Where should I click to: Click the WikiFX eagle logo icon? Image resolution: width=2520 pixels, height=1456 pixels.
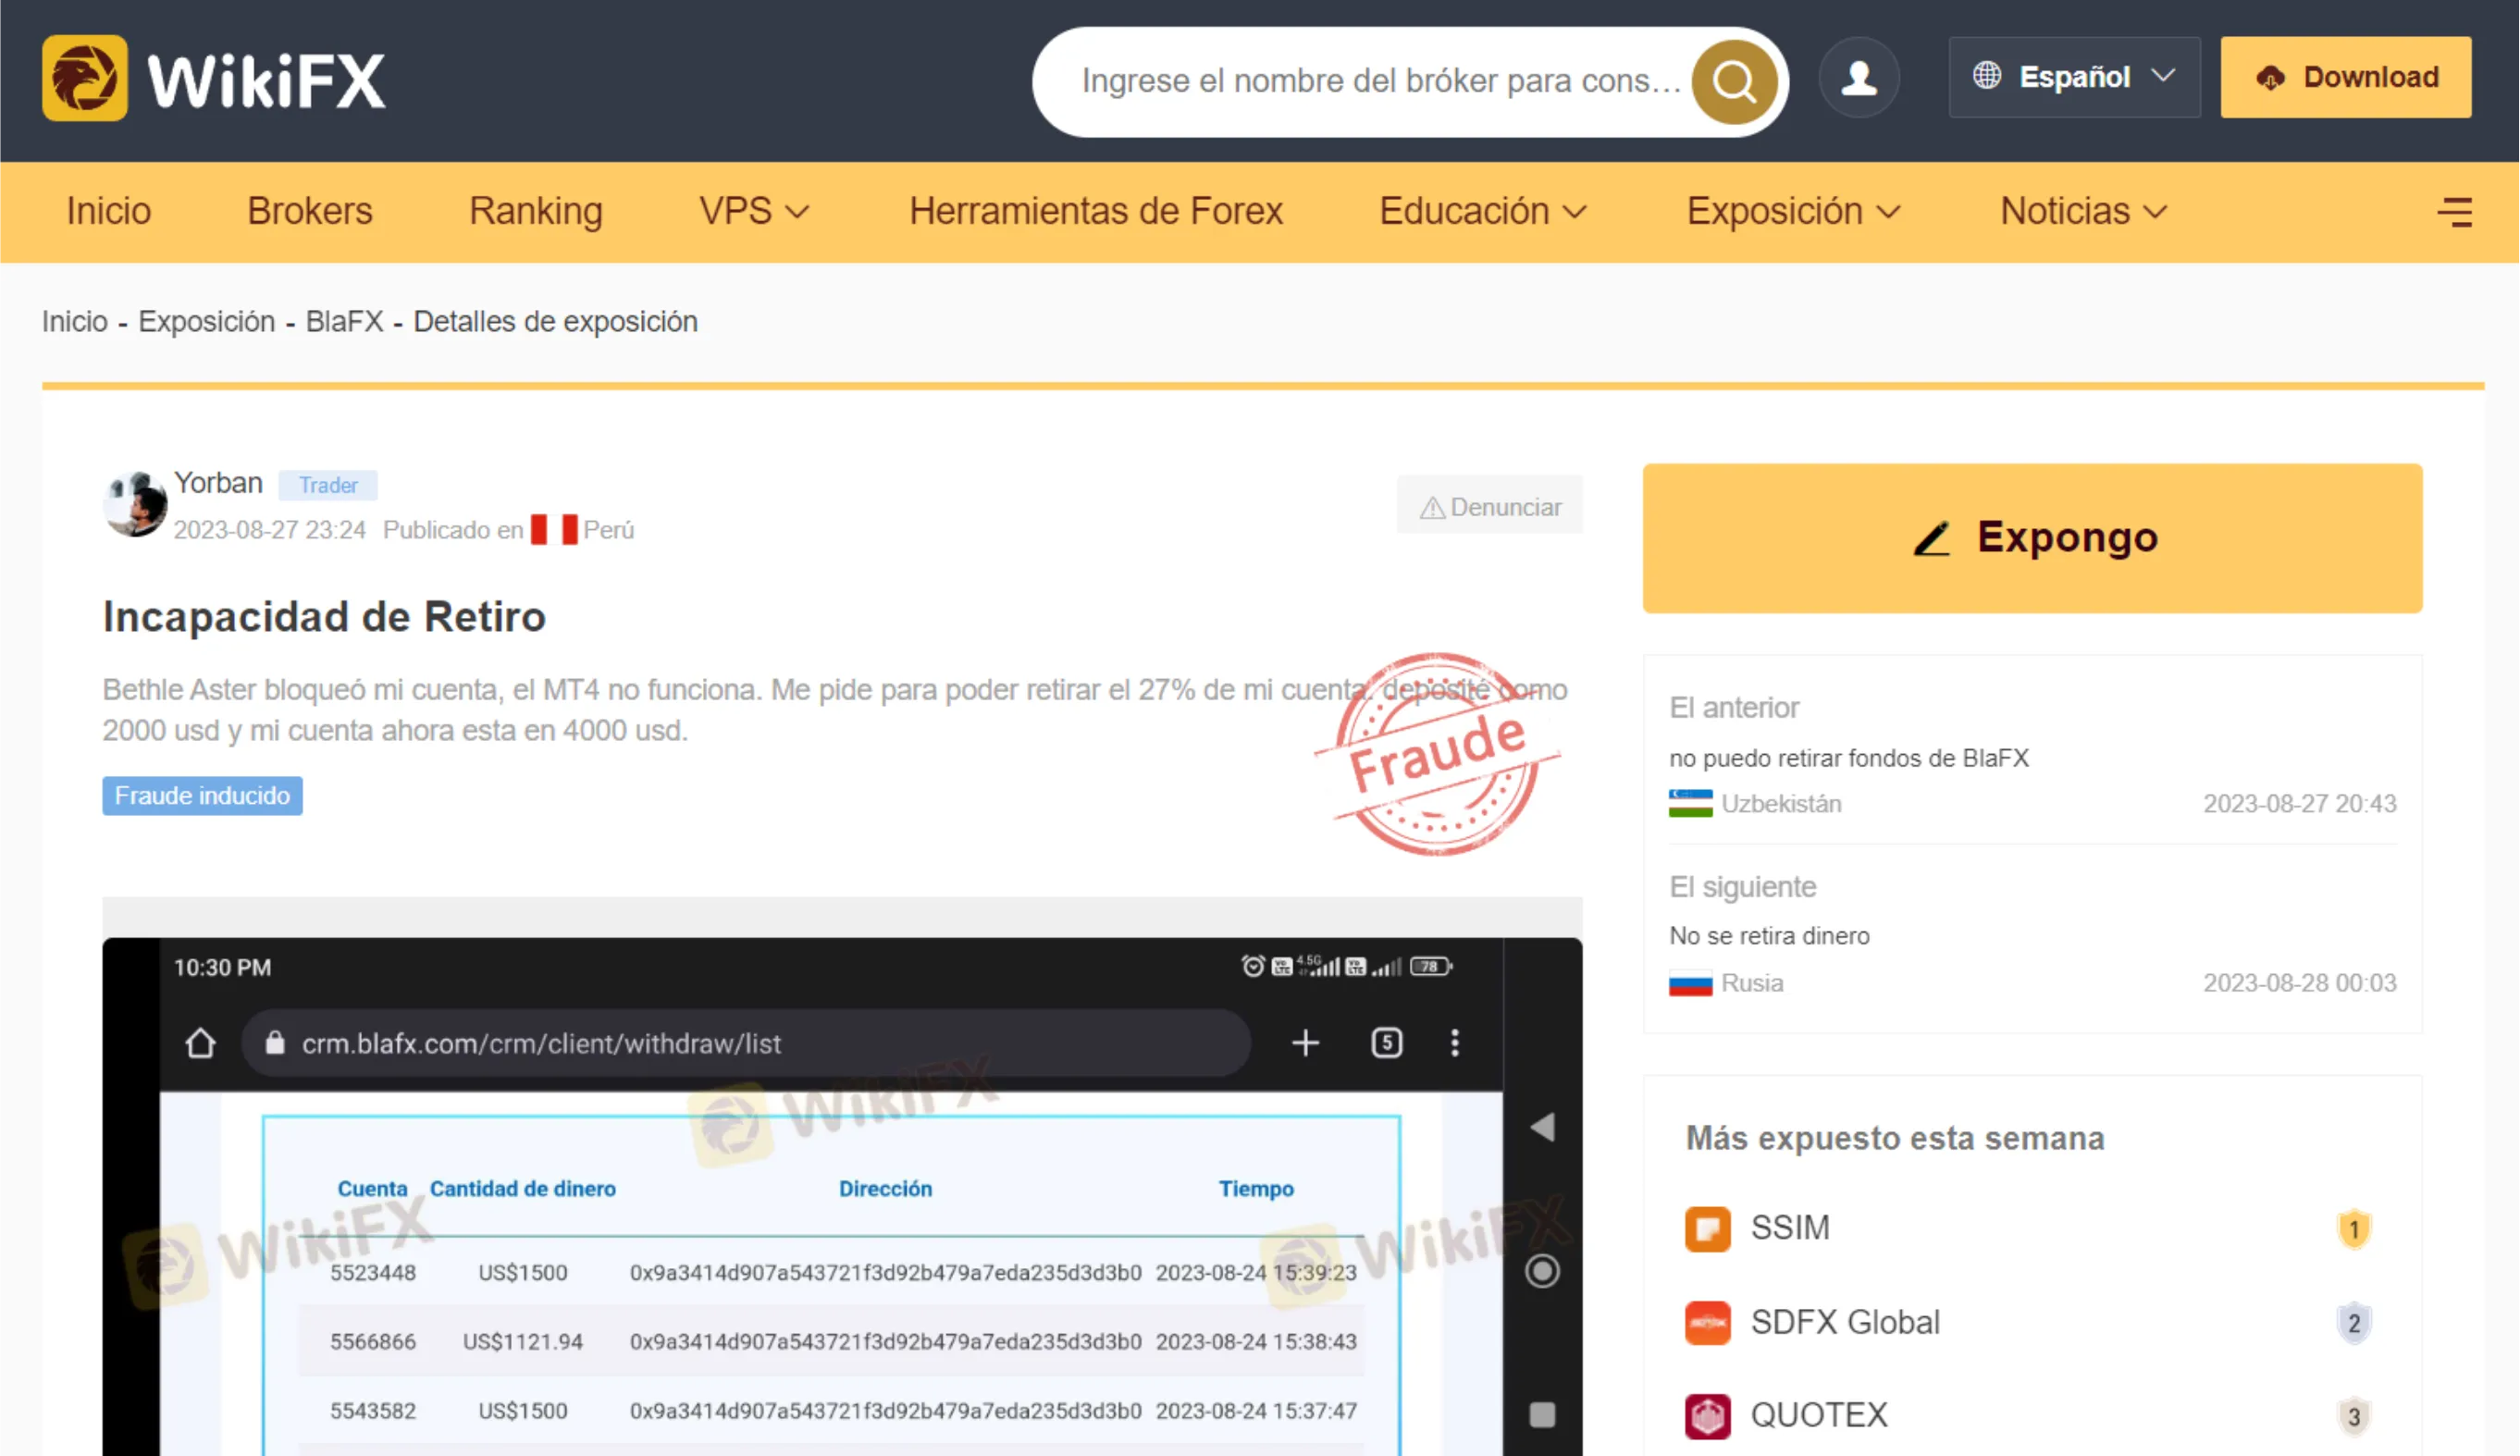pyautogui.click(x=85, y=78)
